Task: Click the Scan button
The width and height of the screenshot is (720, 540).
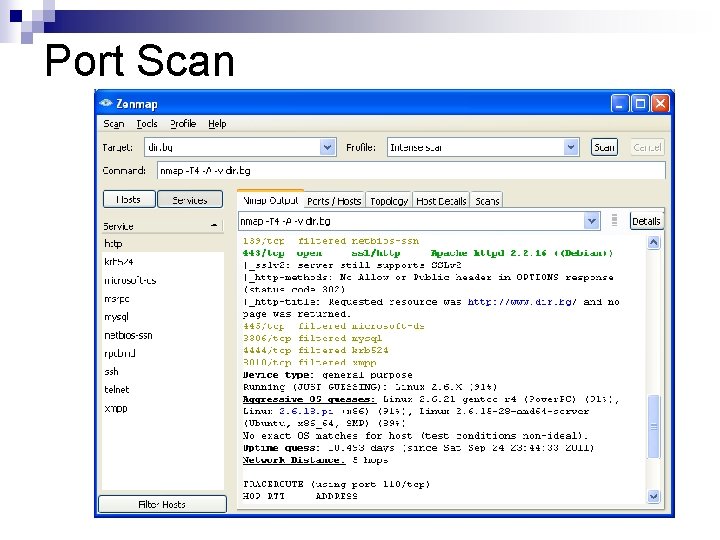Action: pyautogui.click(x=604, y=147)
